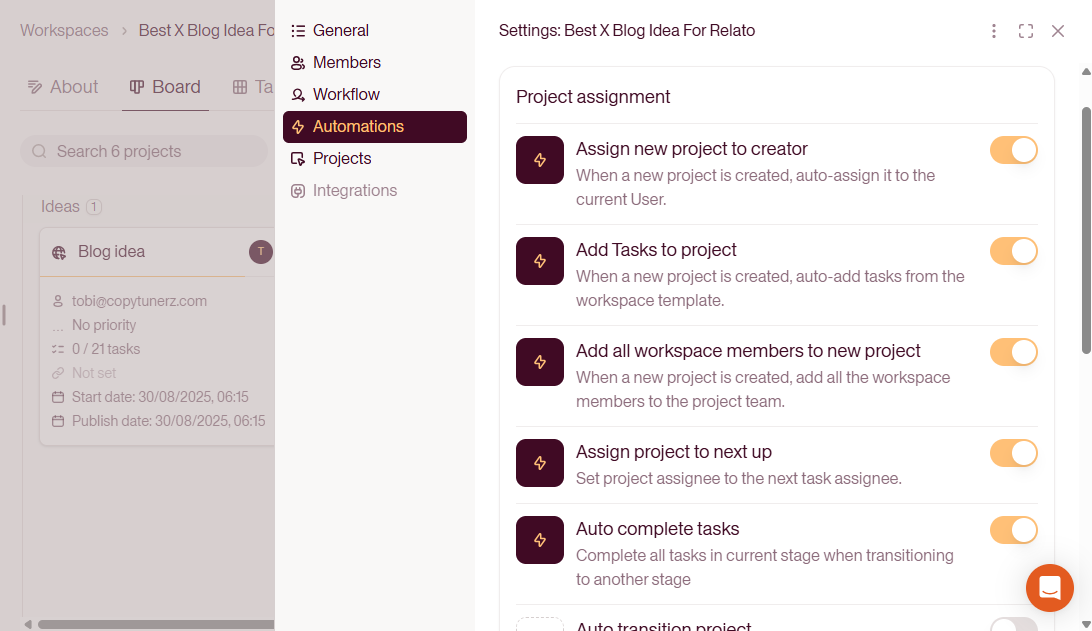Click the lightning icon beside Assign new project to creator

click(x=540, y=160)
